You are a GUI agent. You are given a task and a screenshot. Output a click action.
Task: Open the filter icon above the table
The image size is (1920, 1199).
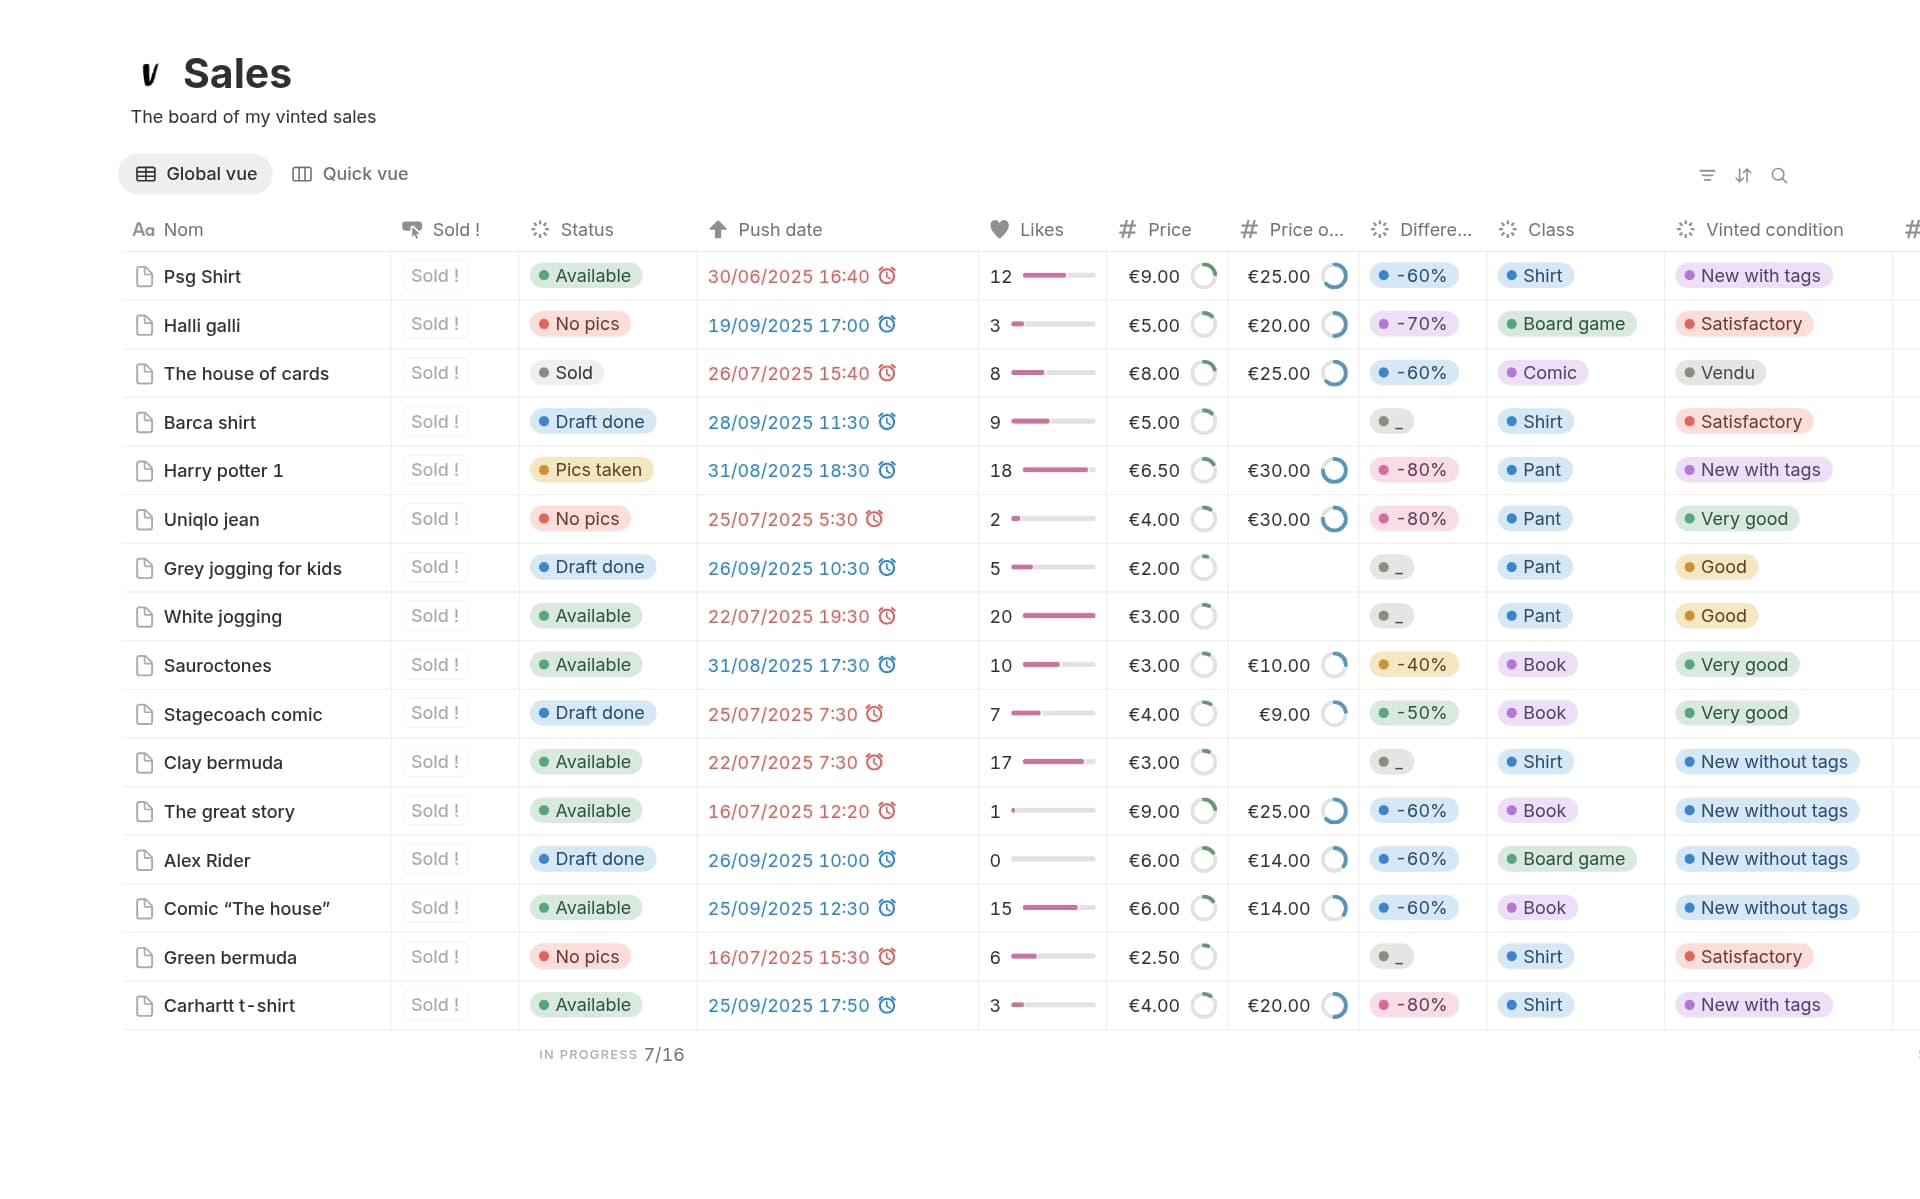point(1708,175)
